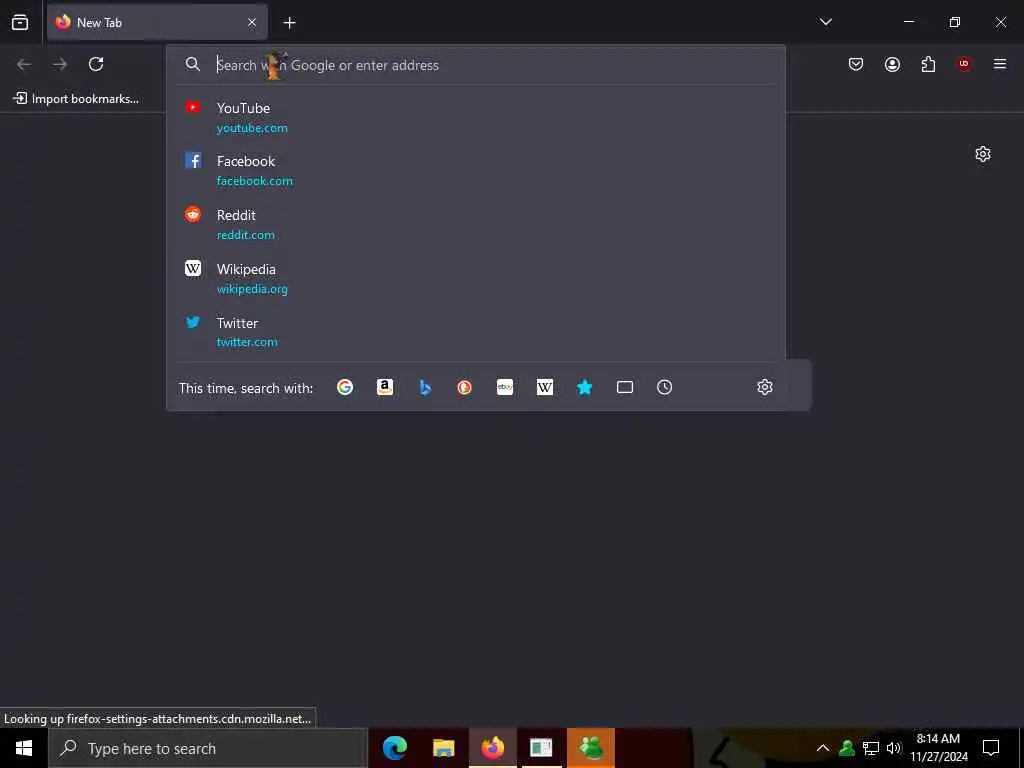Open the Windows Start menu

point(24,748)
